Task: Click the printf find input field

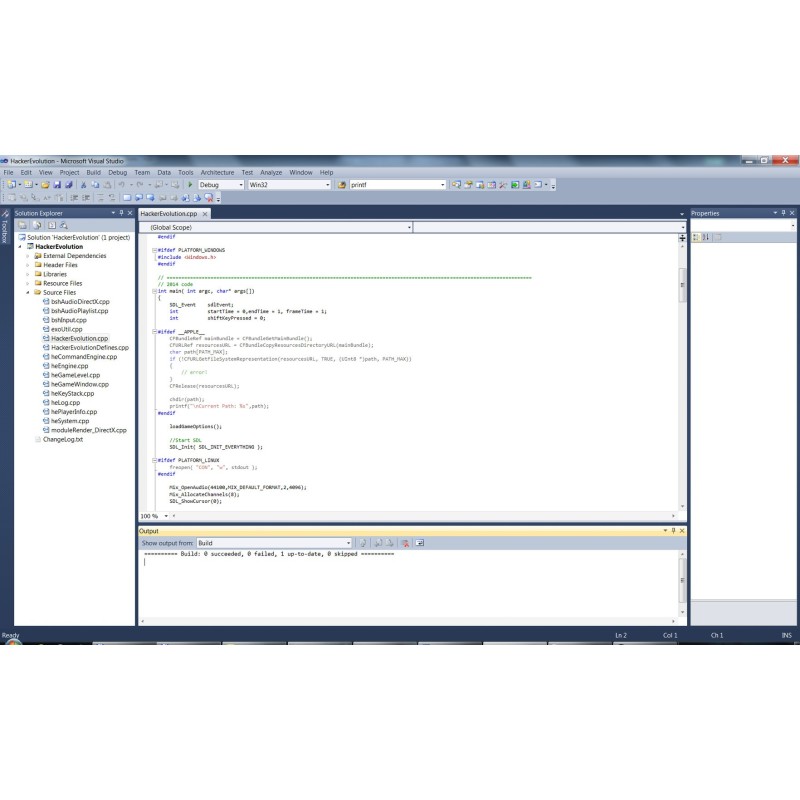Action: (x=395, y=185)
